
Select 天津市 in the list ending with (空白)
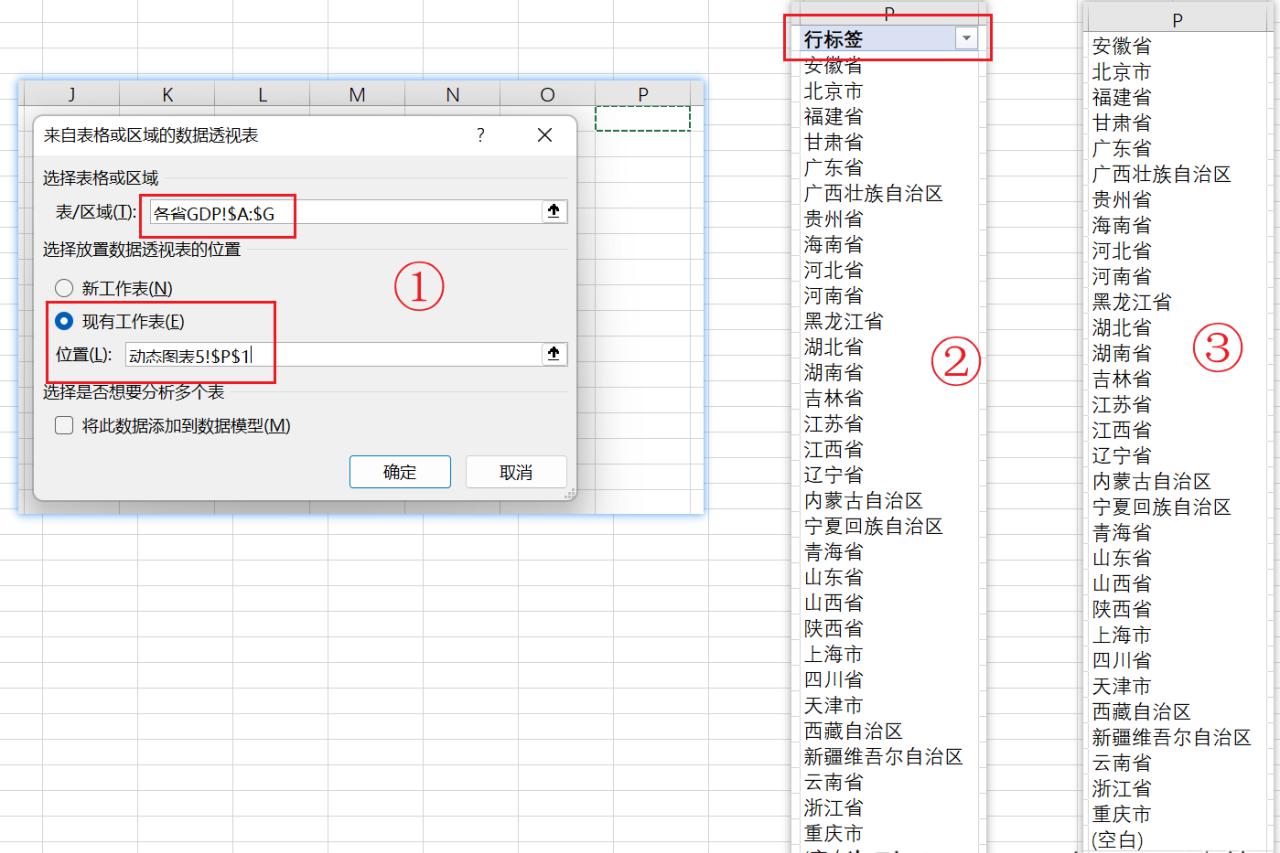click(1121, 686)
